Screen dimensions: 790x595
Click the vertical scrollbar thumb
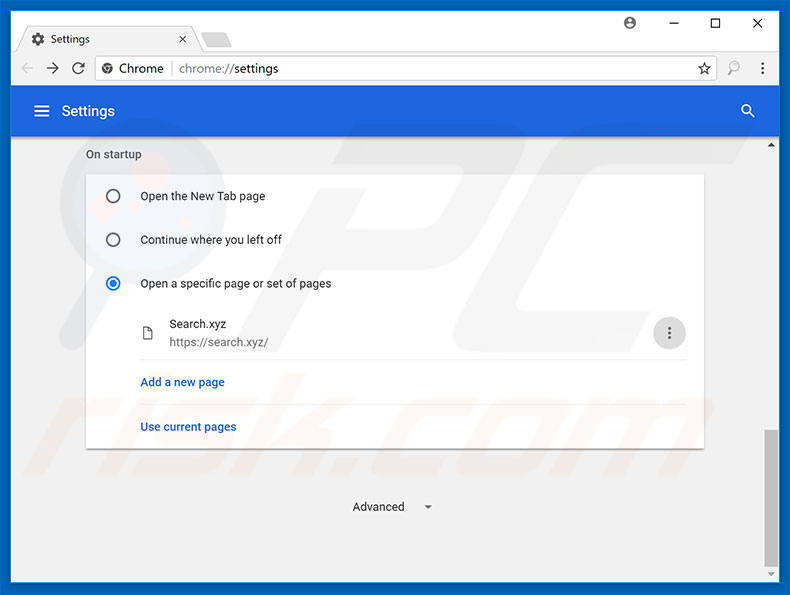[771, 497]
